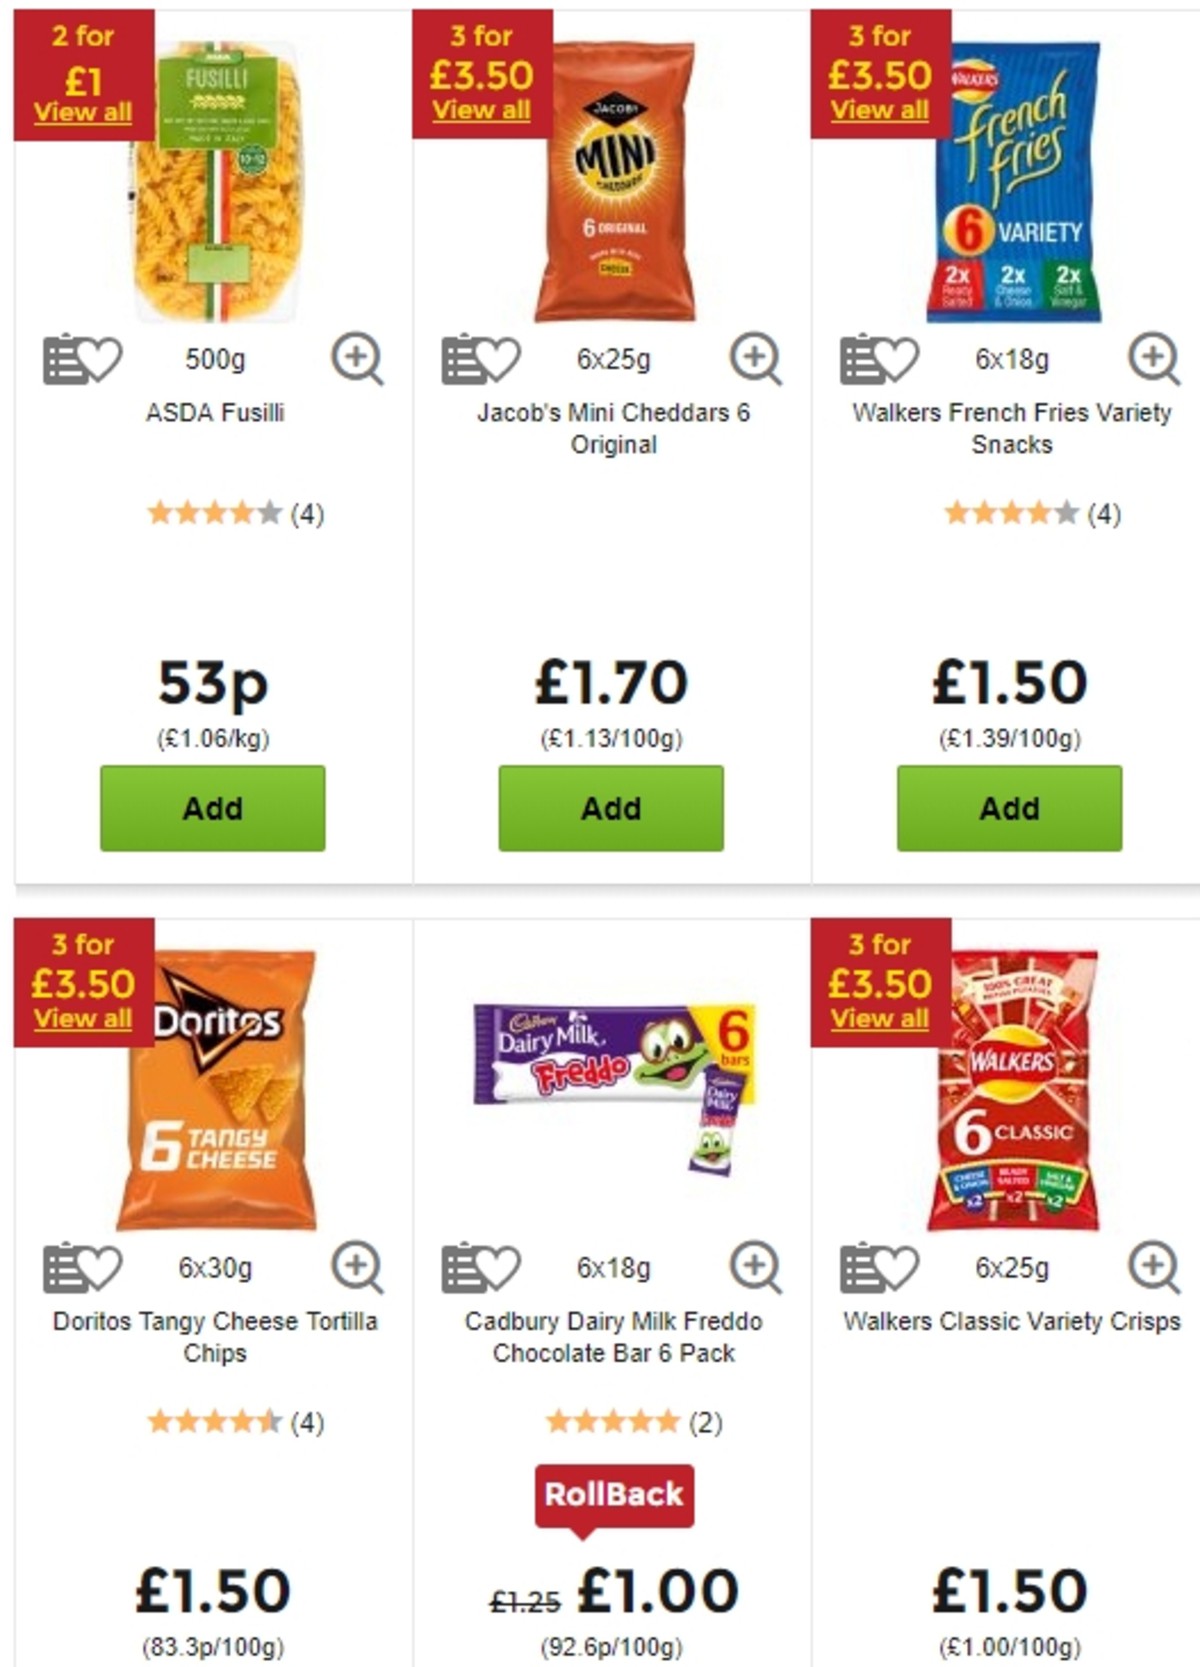Image resolution: width=1200 pixels, height=1667 pixels.
Task: Open the magnifier for Jacob's Mini Cheddars
Action: [x=755, y=355]
